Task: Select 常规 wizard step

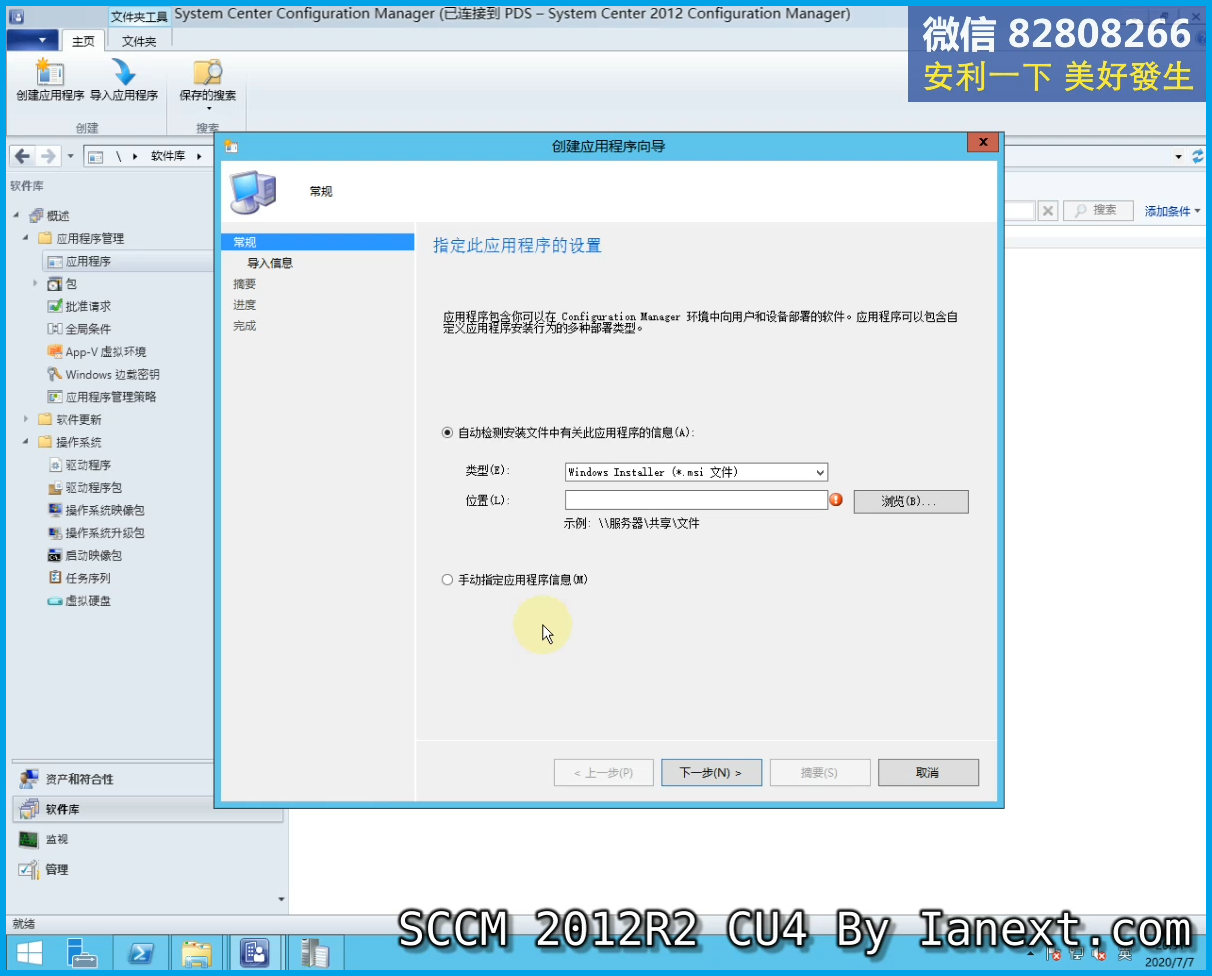Action: (317, 242)
